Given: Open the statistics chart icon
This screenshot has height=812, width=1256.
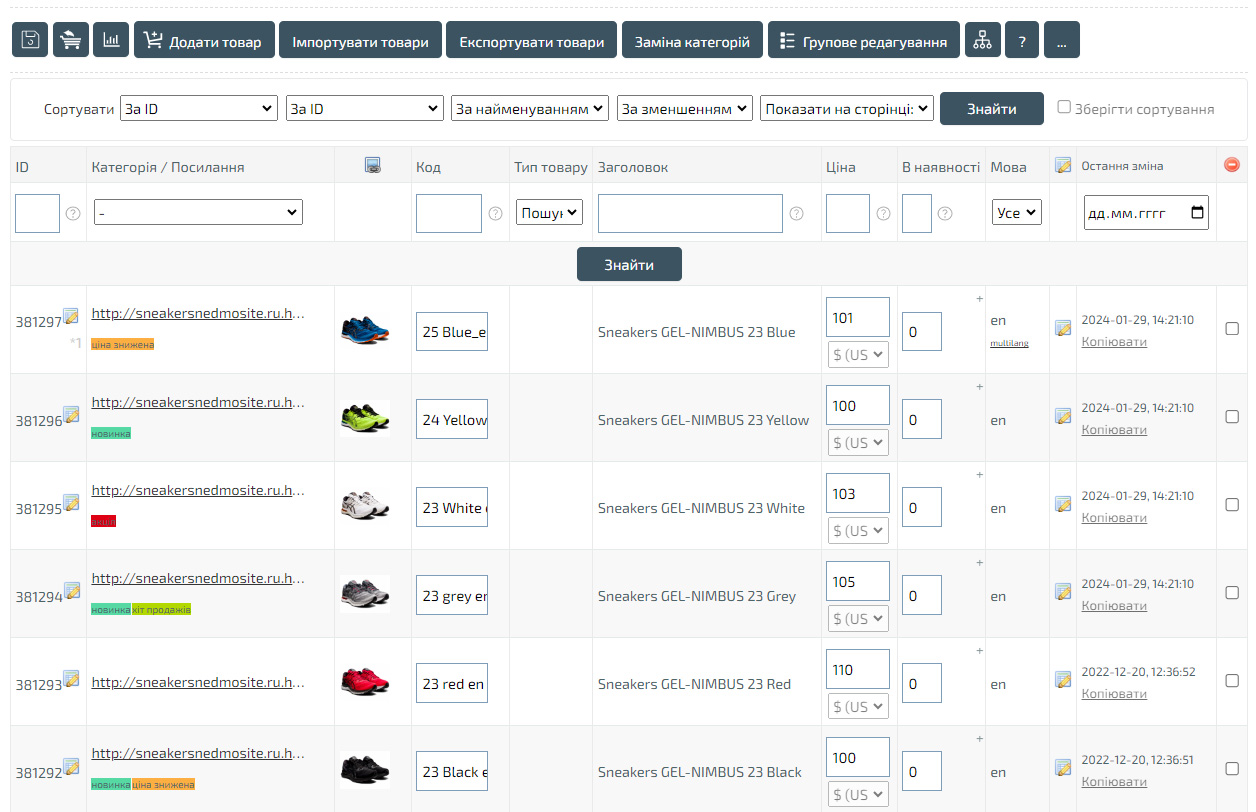Looking at the screenshot, I should 111,41.
